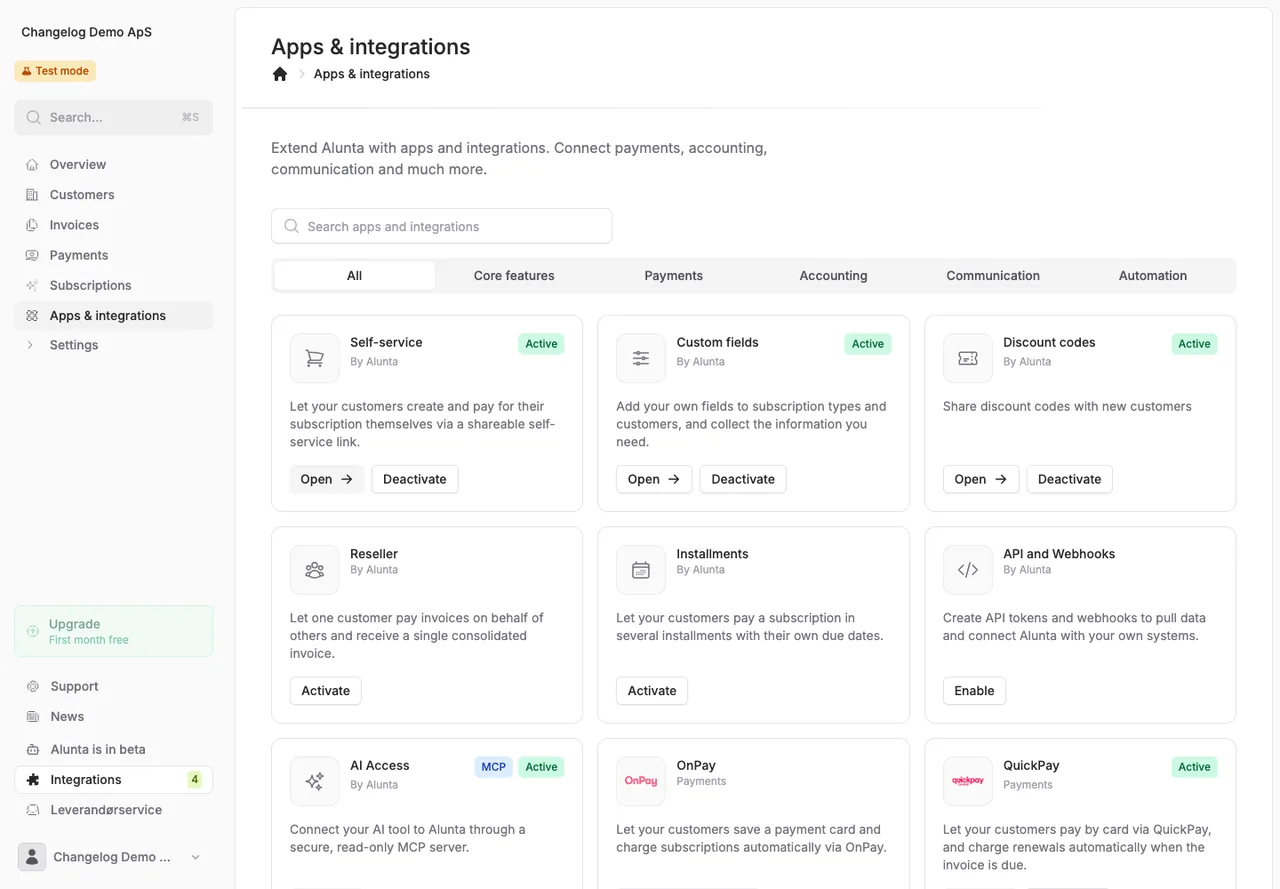
Task: Enable API and Webhooks
Action: point(974,691)
